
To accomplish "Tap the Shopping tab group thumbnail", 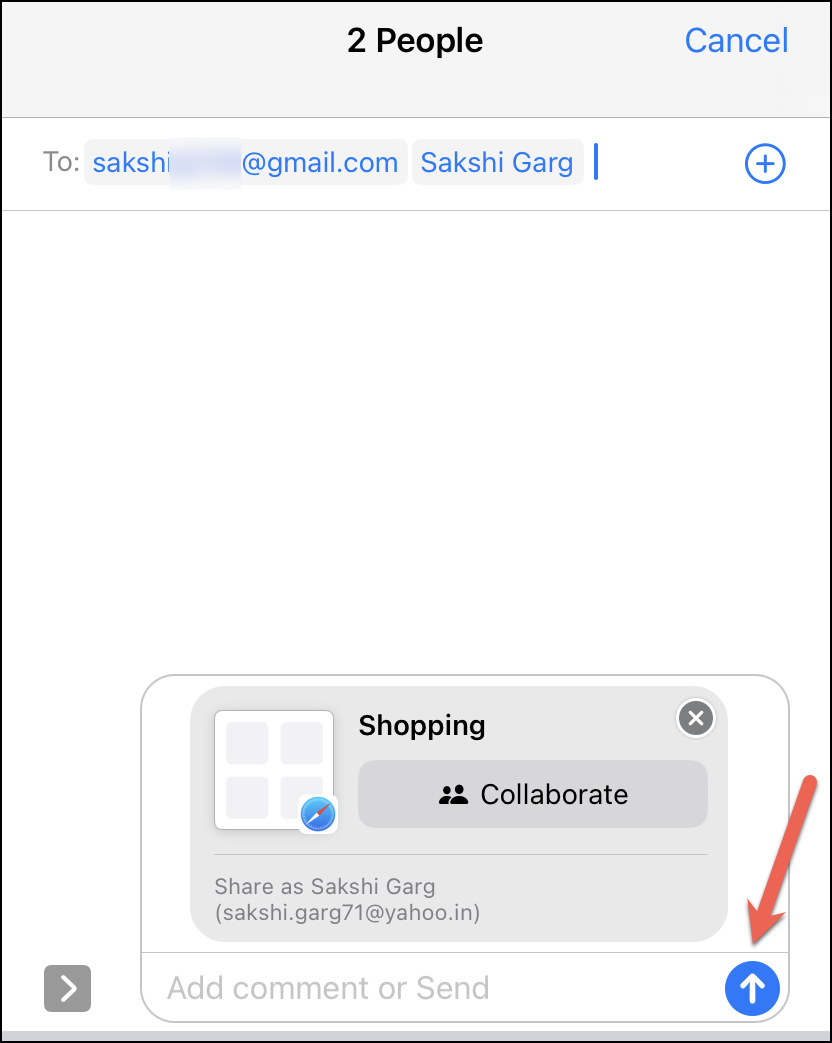I will (274, 770).
